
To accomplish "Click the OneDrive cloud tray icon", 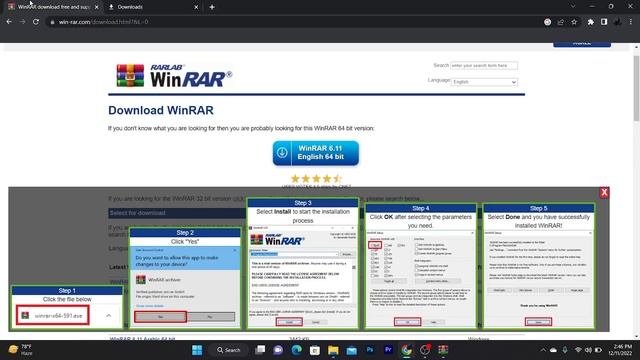I will pos(553,350).
